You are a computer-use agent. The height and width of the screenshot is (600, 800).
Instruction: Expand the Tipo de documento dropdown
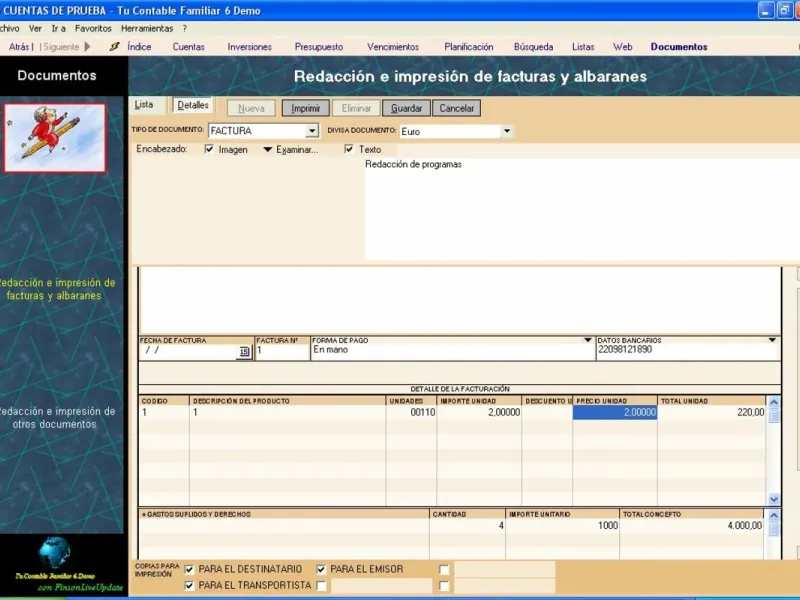click(312, 131)
